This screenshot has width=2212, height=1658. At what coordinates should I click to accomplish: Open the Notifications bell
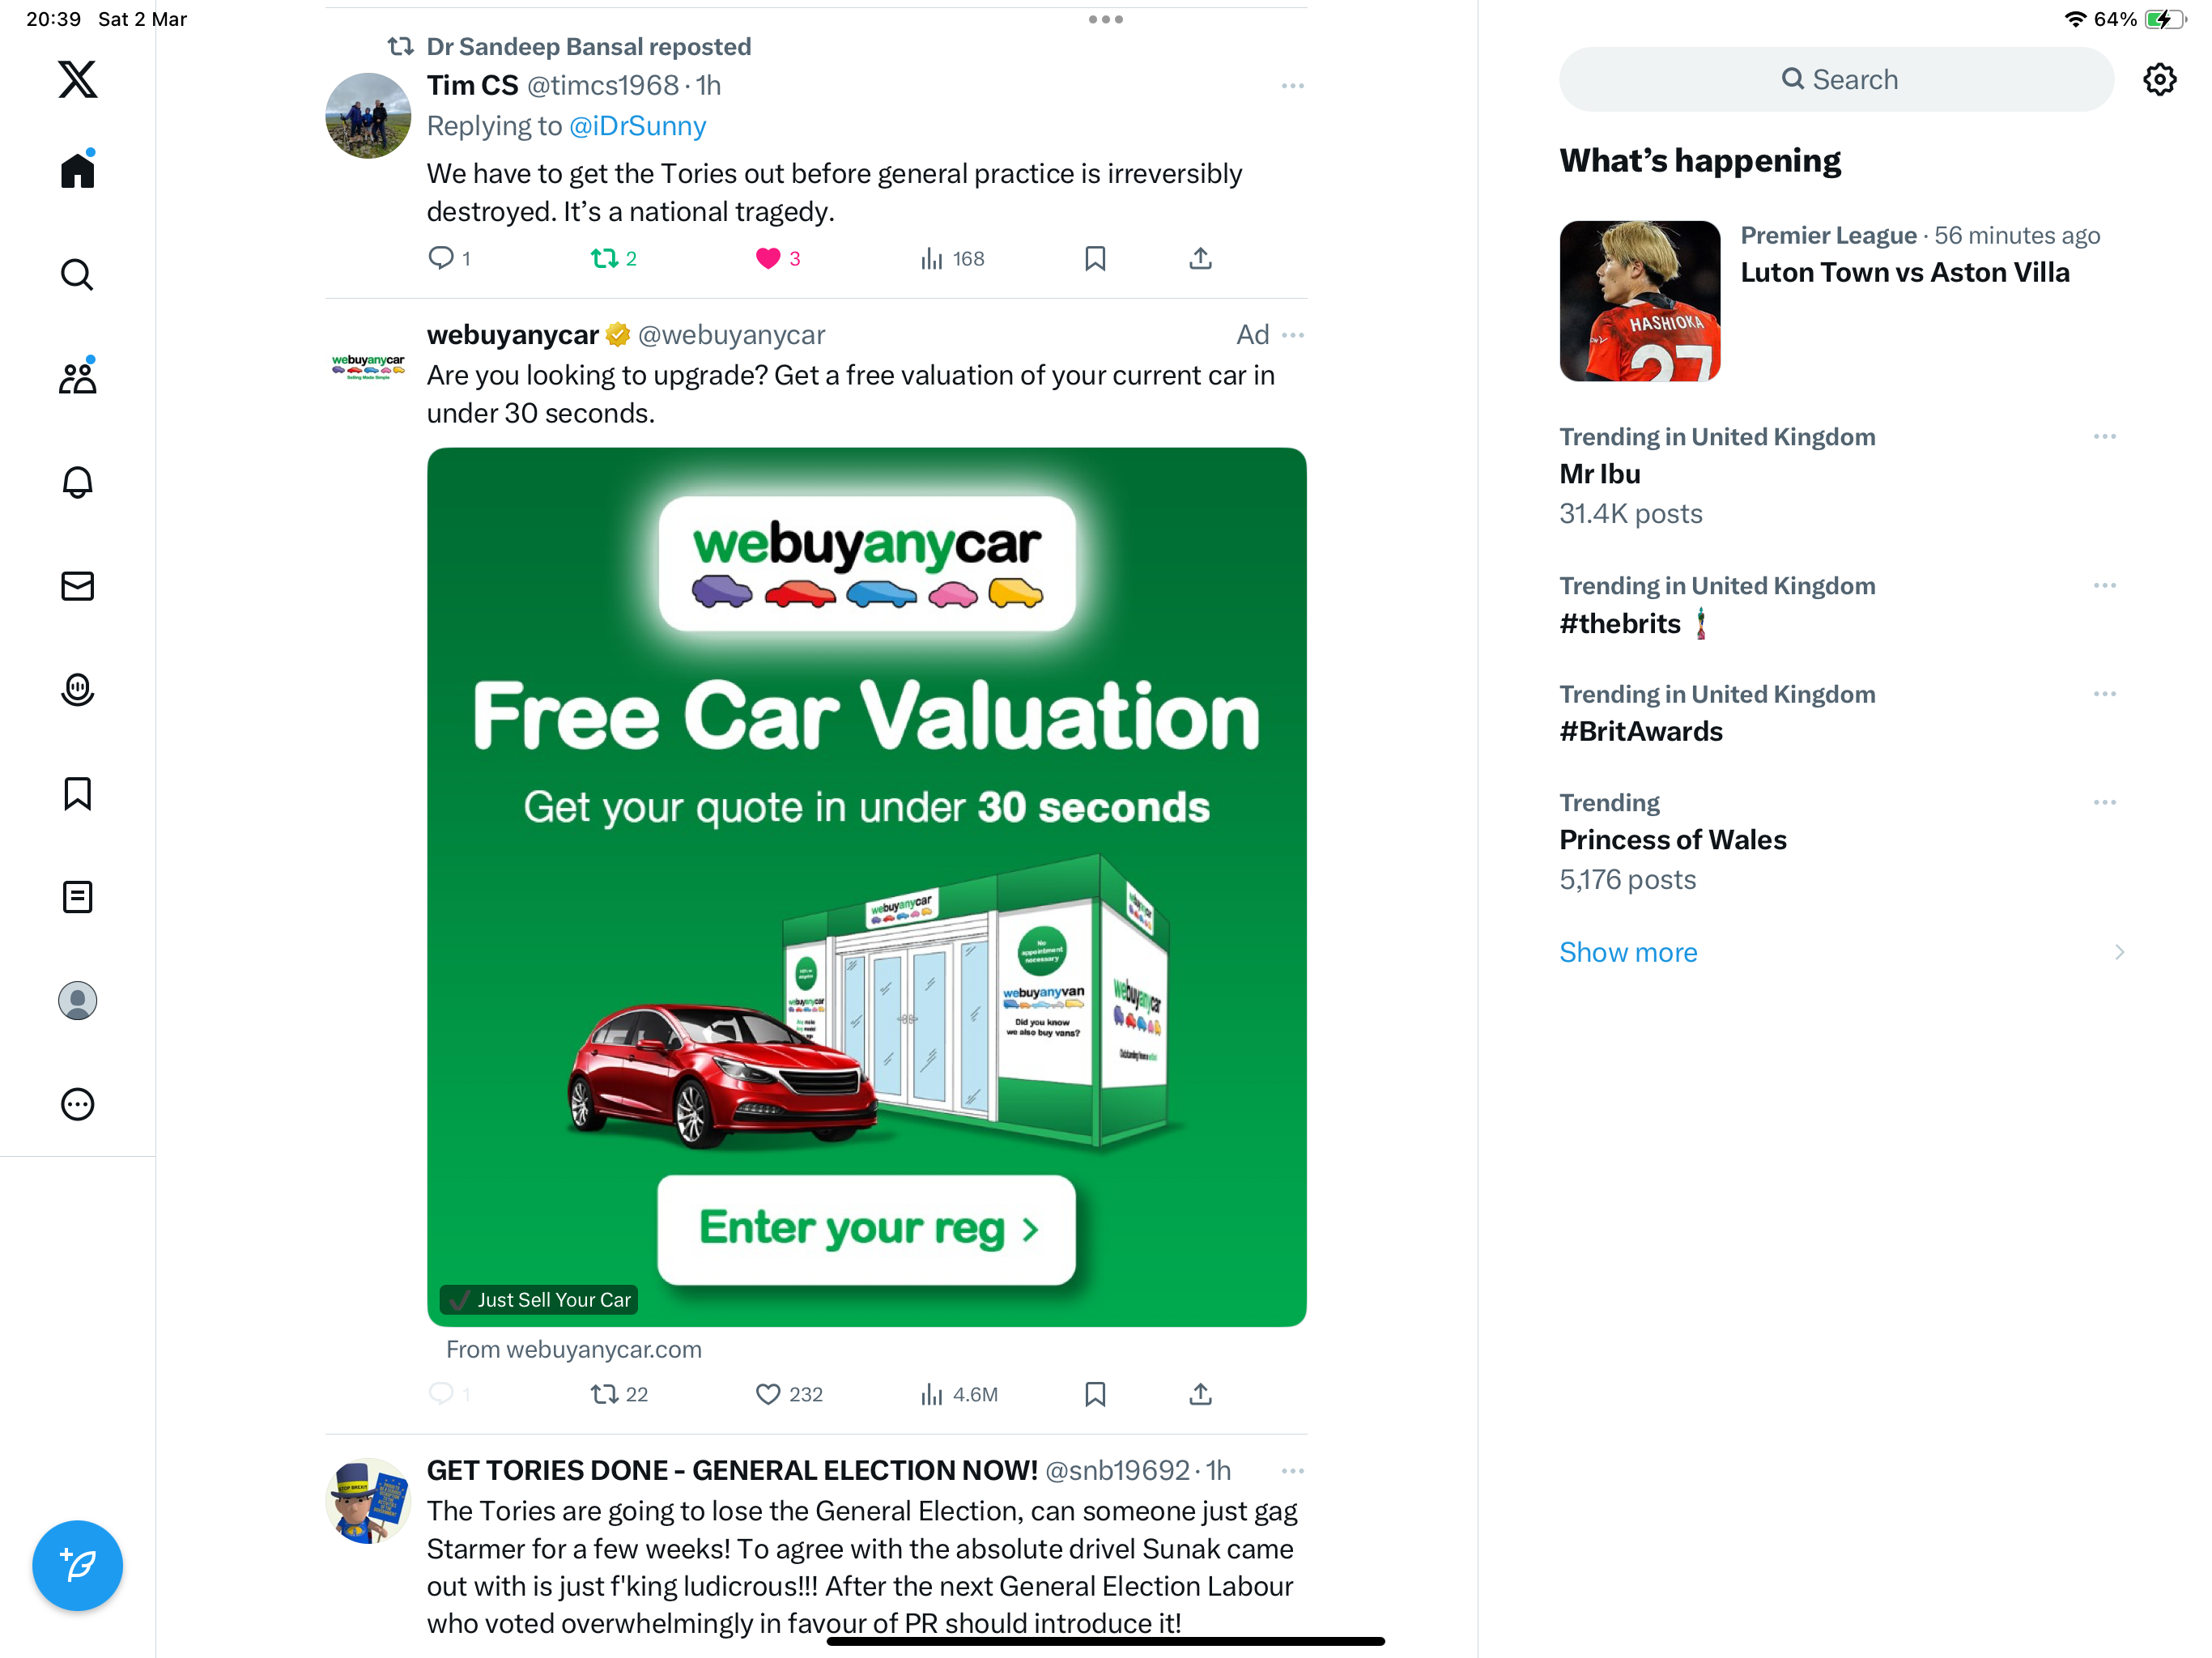tap(77, 482)
